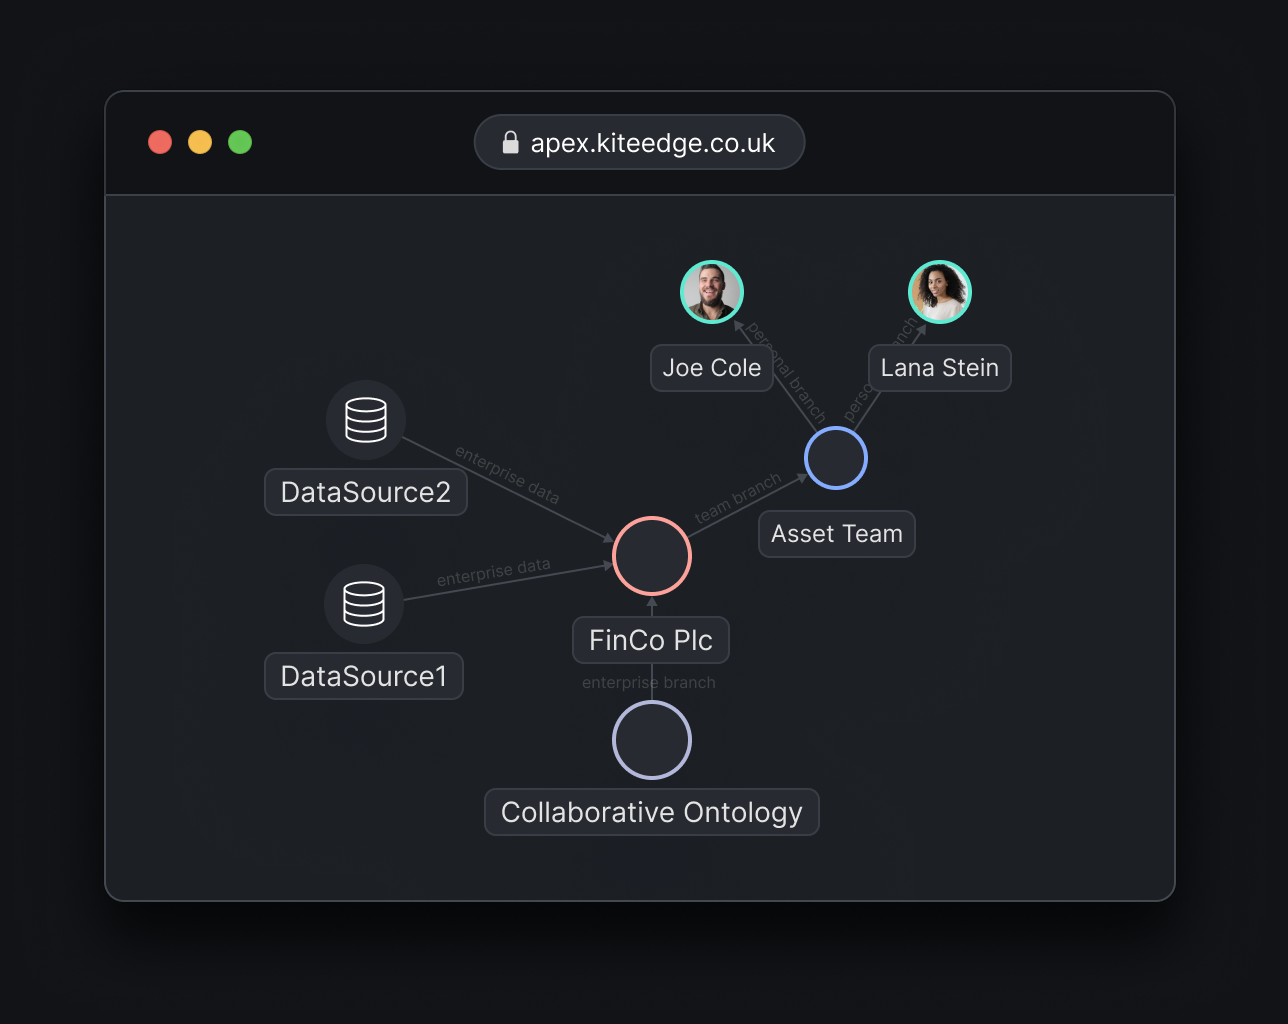The height and width of the screenshot is (1024, 1288).
Task: Select the DataSource1 database icon
Action: coord(363,603)
